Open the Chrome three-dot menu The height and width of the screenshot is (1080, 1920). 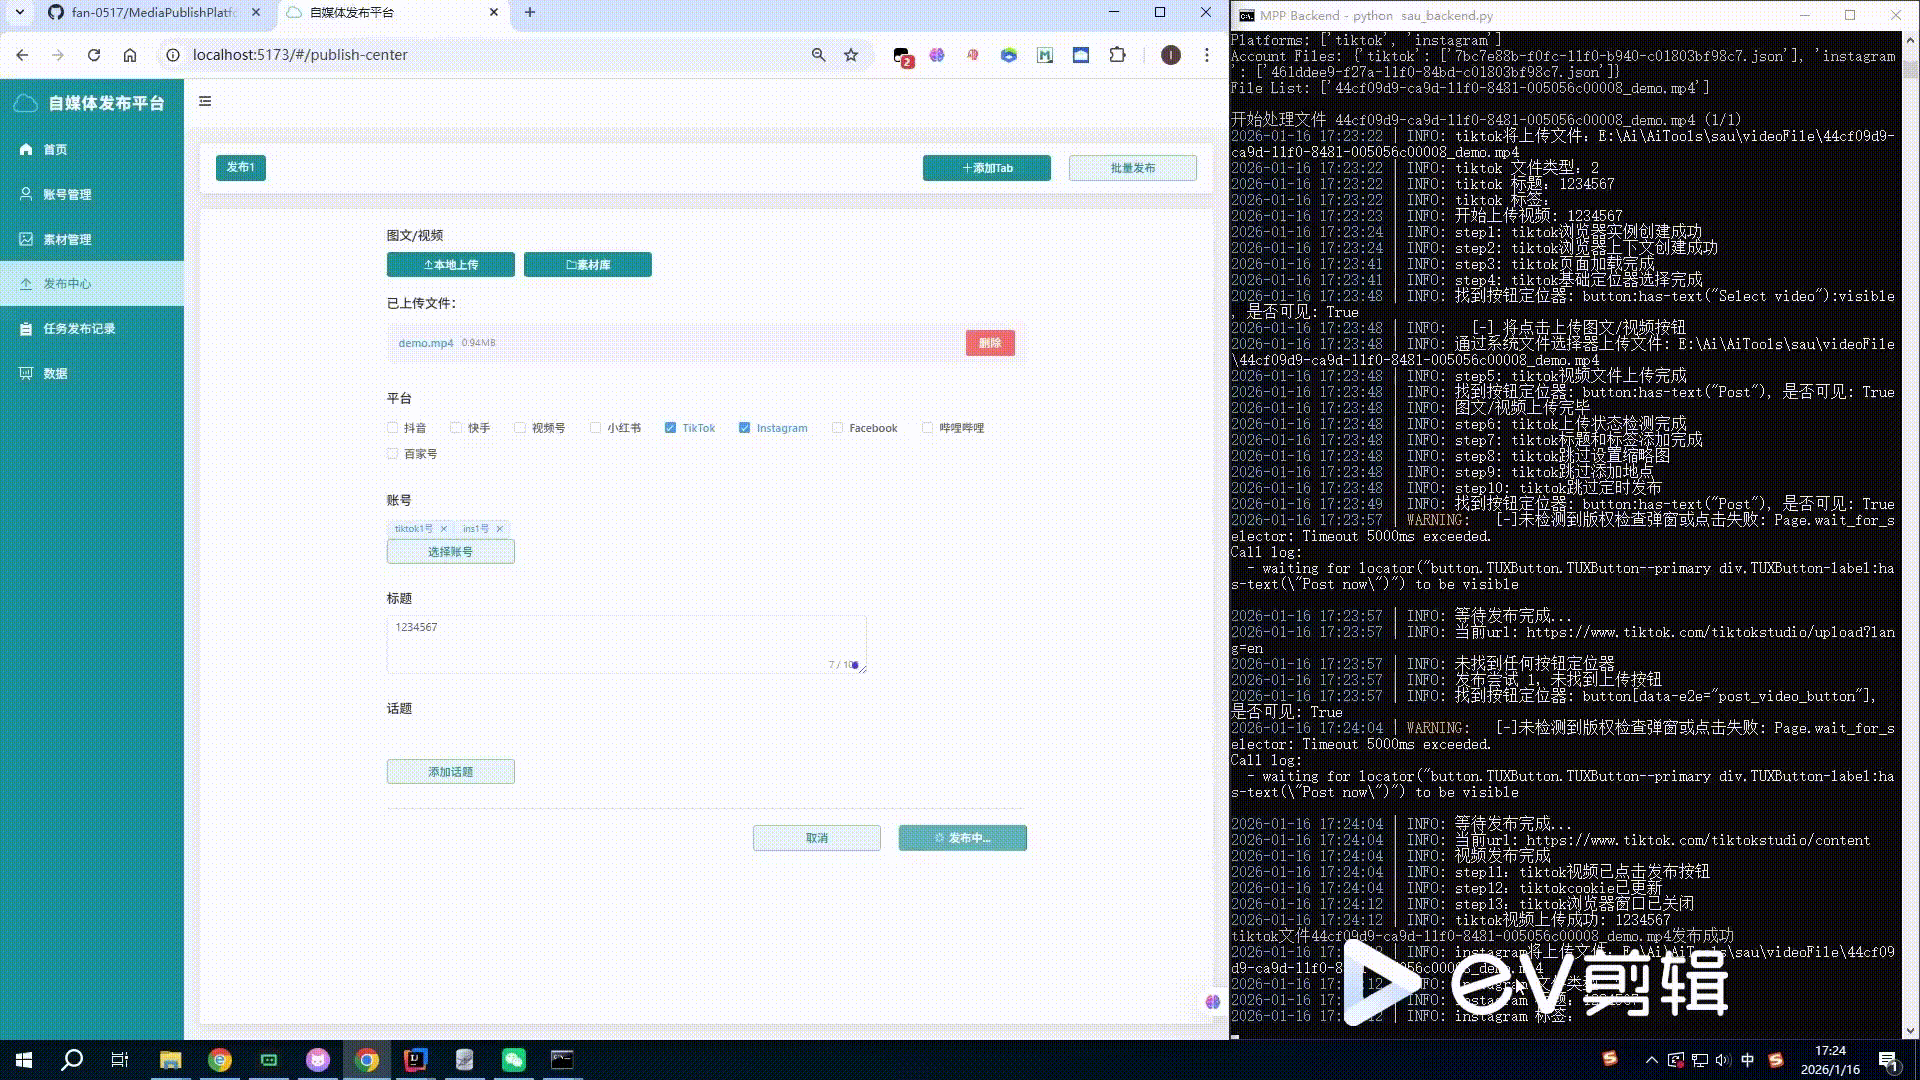click(x=1207, y=55)
